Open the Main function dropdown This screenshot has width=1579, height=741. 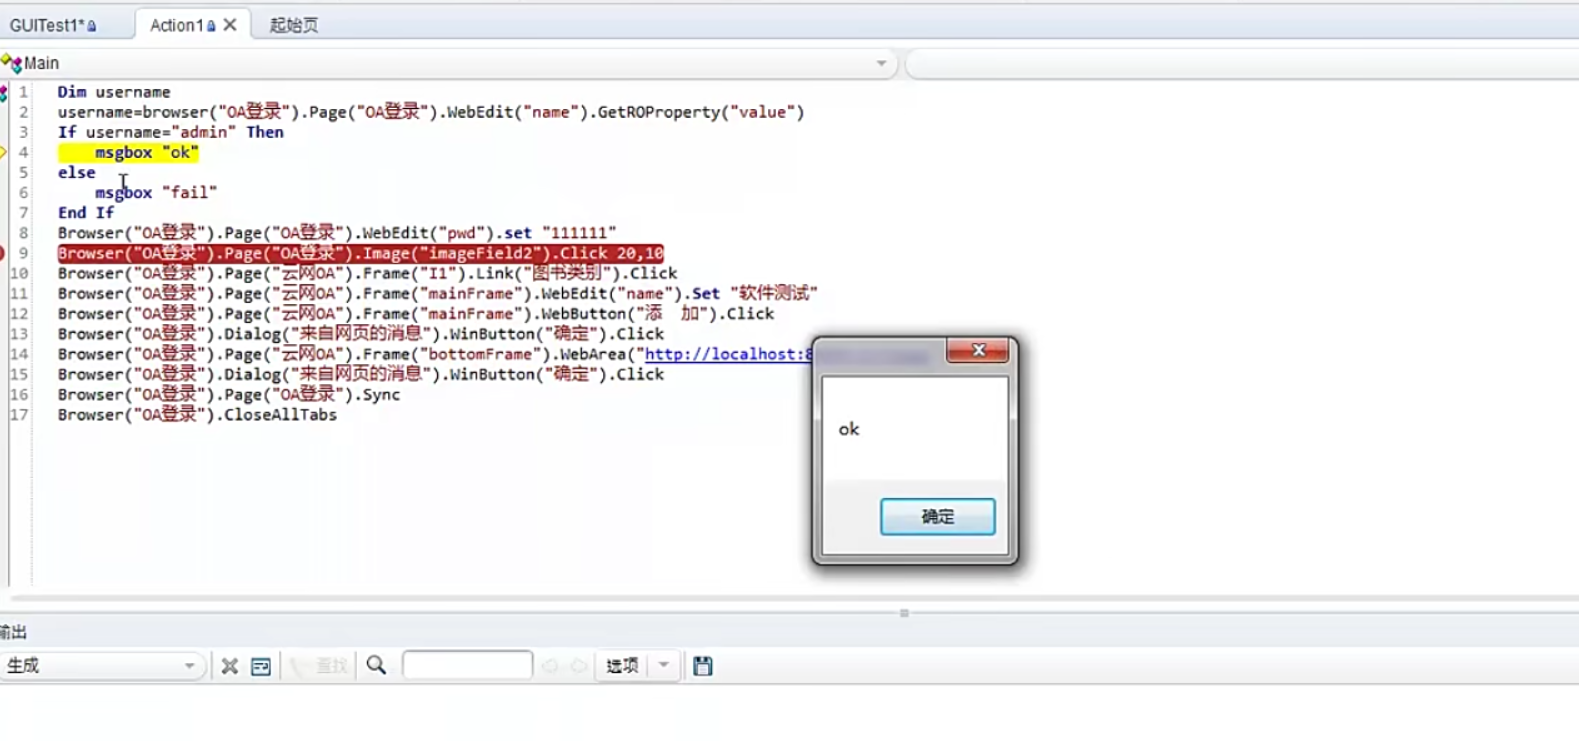[881, 63]
